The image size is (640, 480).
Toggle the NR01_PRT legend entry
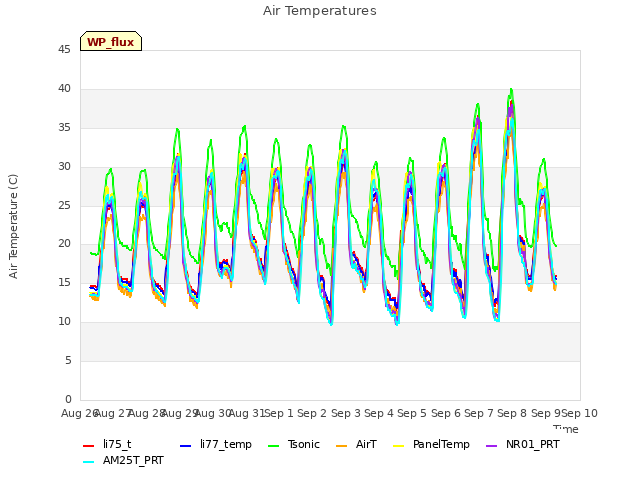click(x=523, y=444)
